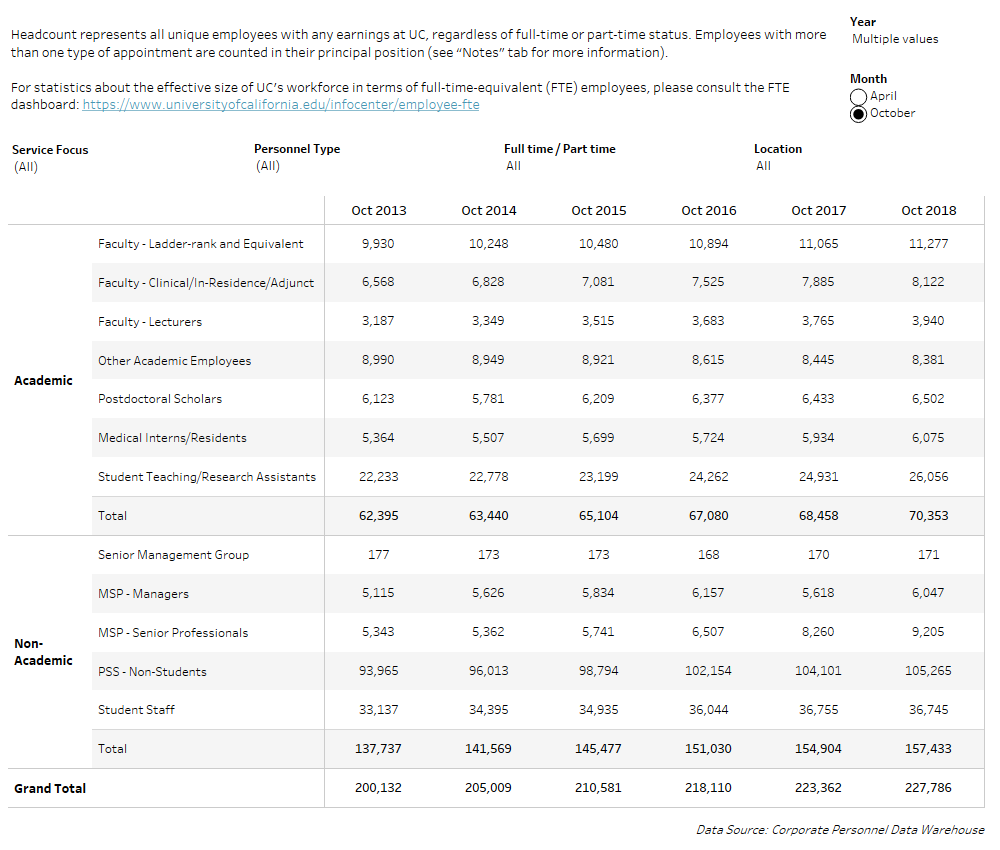Open the Personnel Type filter dropdown
This screenshot has width=1000, height=850.
(268, 166)
